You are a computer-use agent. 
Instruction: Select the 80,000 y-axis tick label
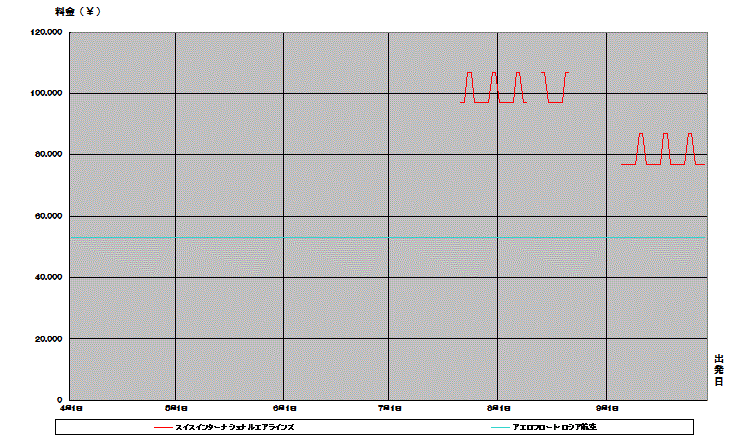point(49,155)
